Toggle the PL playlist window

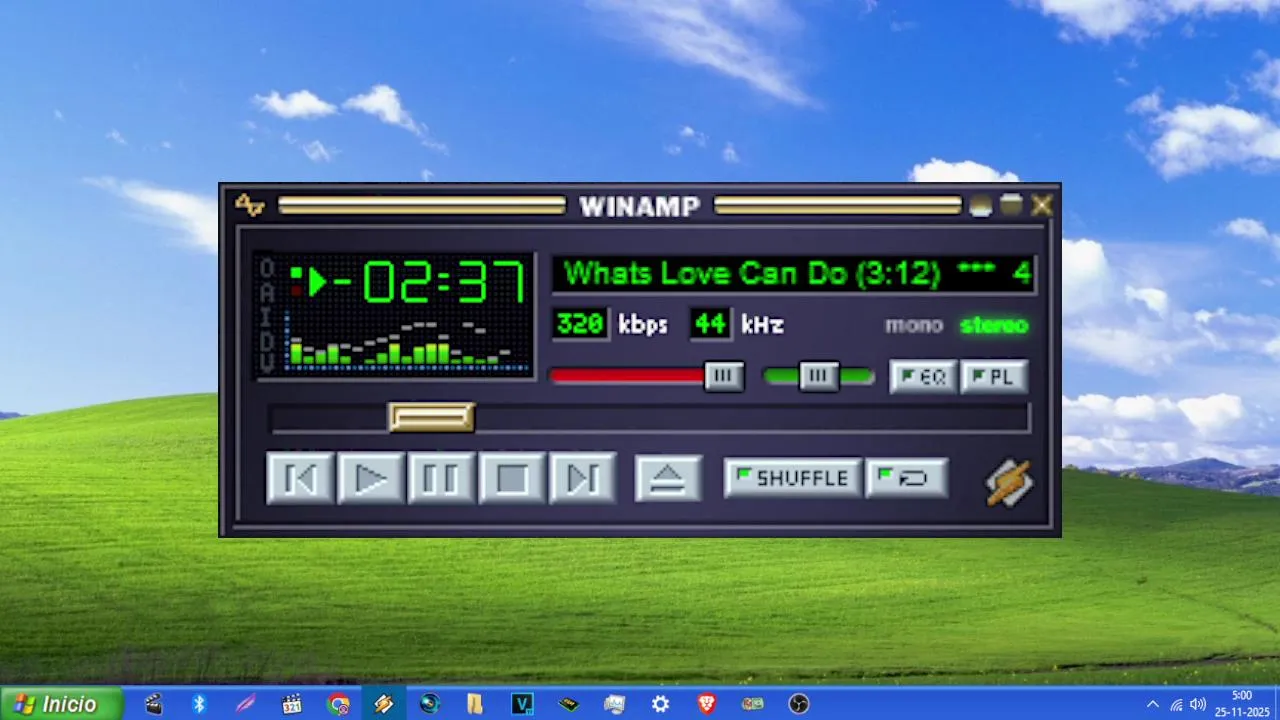point(993,377)
